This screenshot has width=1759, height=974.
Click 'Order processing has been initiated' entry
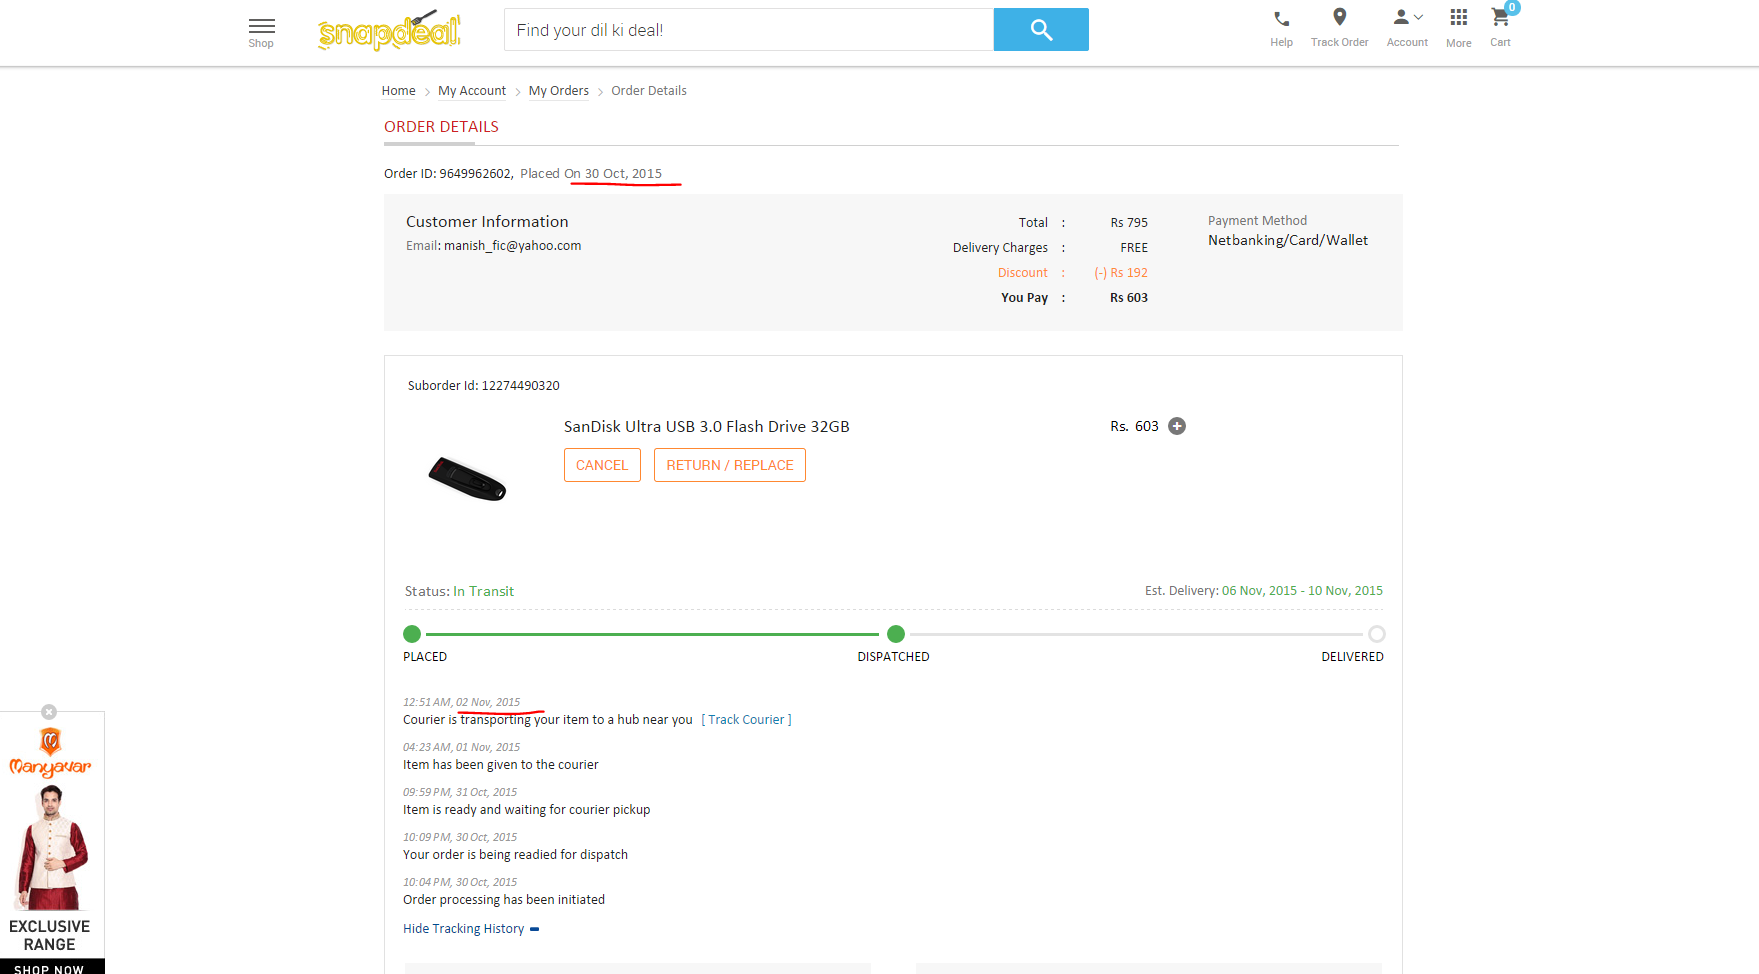tap(504, 900)
